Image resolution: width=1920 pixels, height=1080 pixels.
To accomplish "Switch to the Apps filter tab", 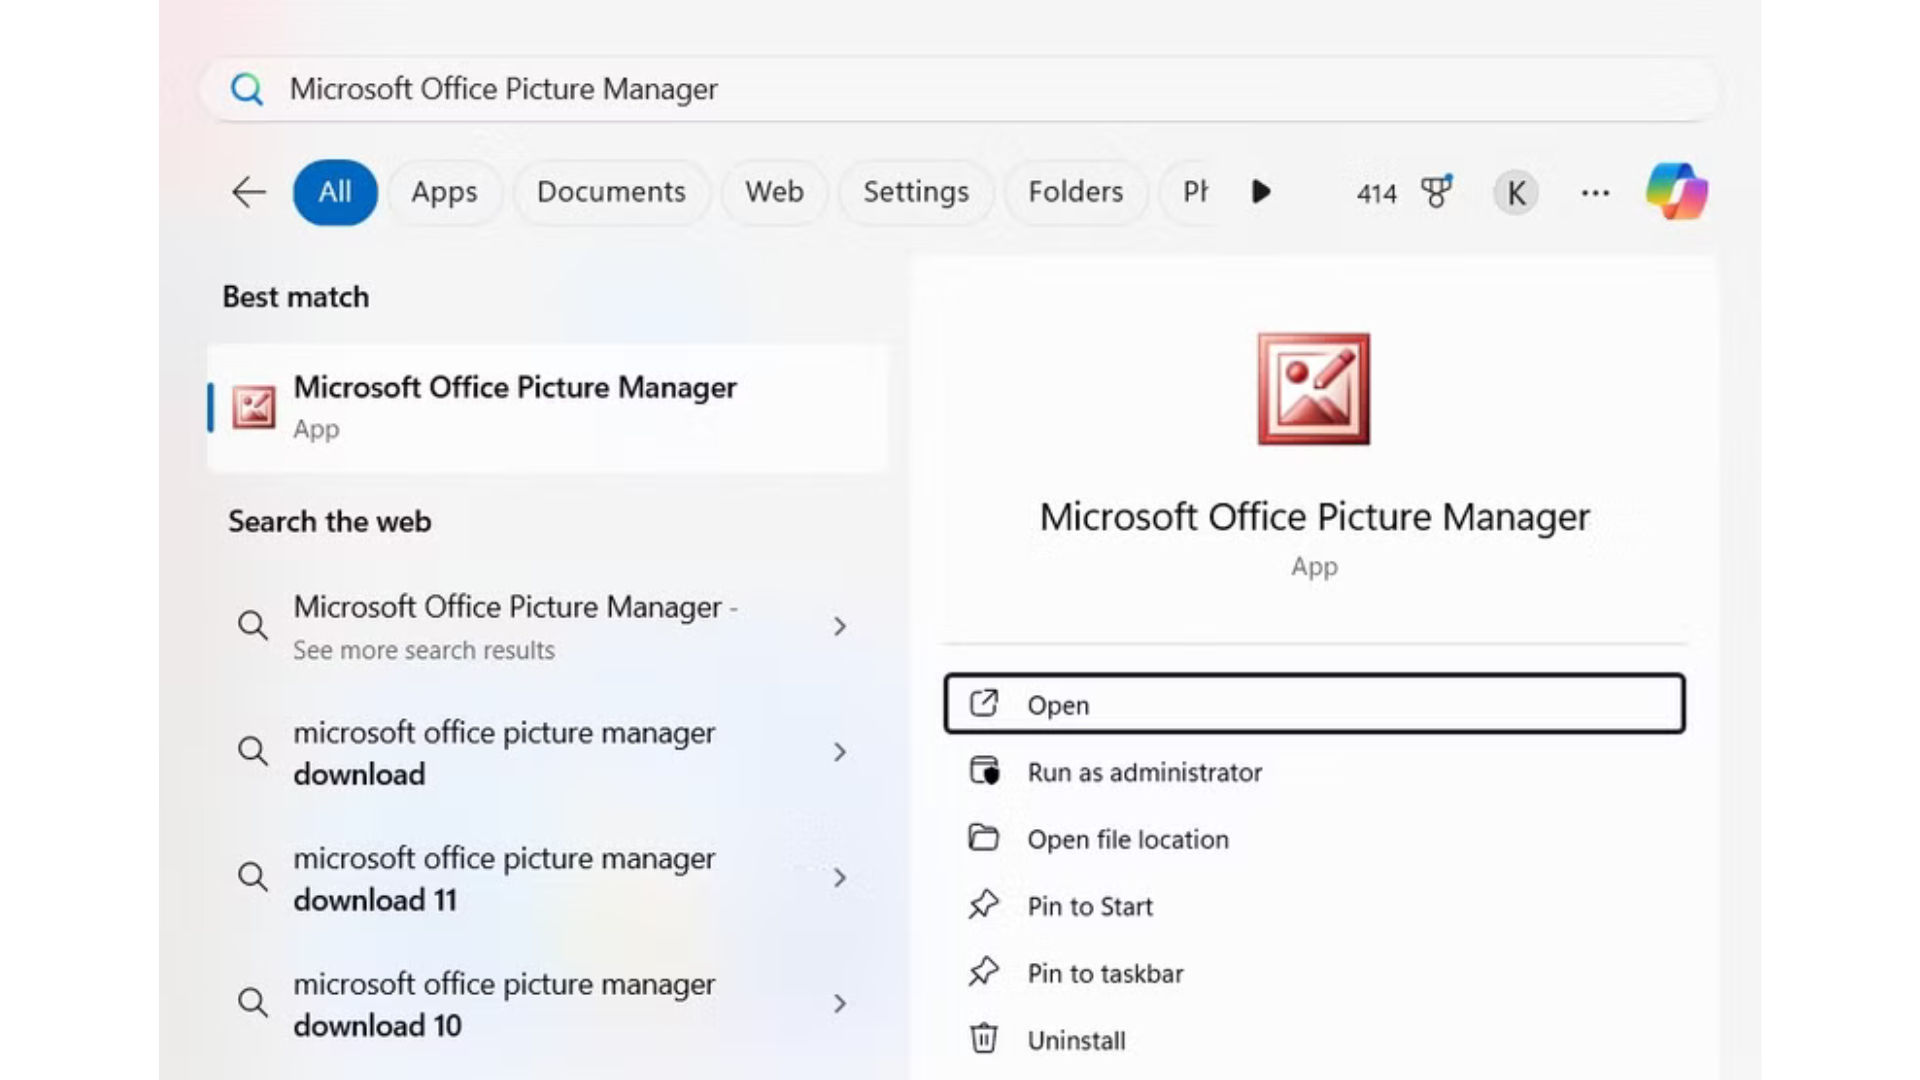I will (444, 192).
